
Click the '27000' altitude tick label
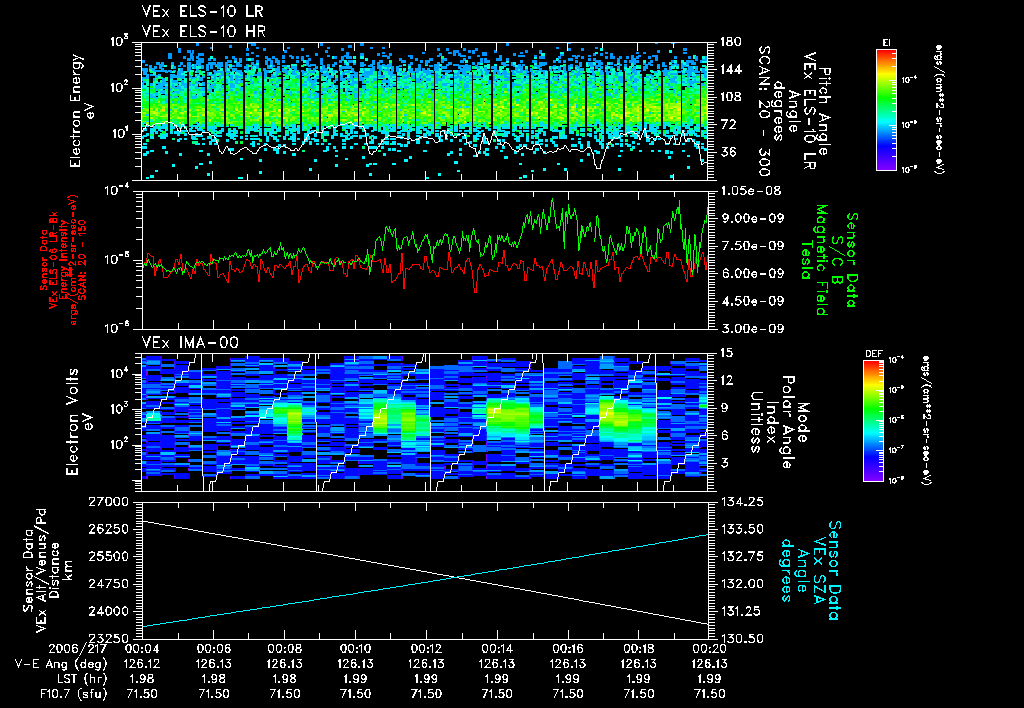(x=109, y=502)
